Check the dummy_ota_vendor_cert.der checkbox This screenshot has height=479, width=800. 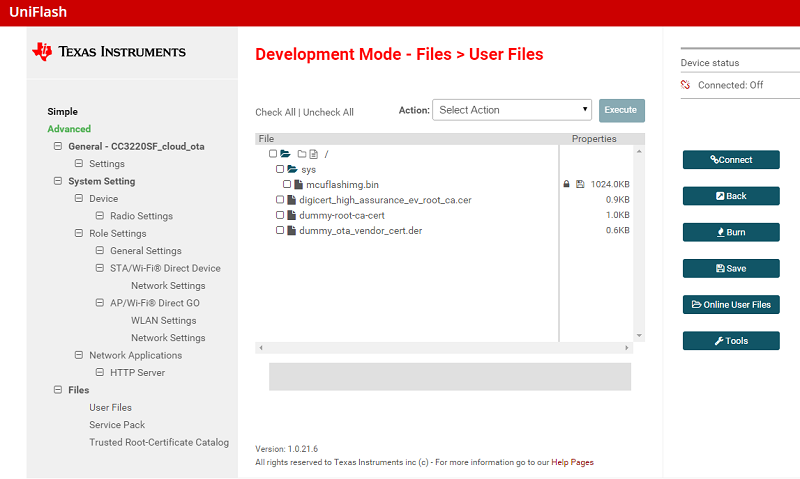point(280,230)
